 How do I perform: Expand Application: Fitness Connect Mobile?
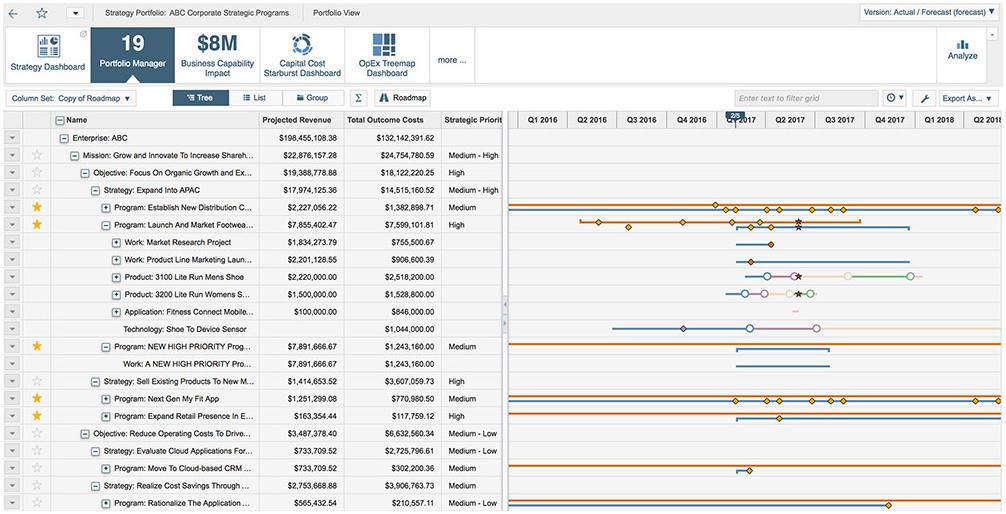[x=116, y=312]
